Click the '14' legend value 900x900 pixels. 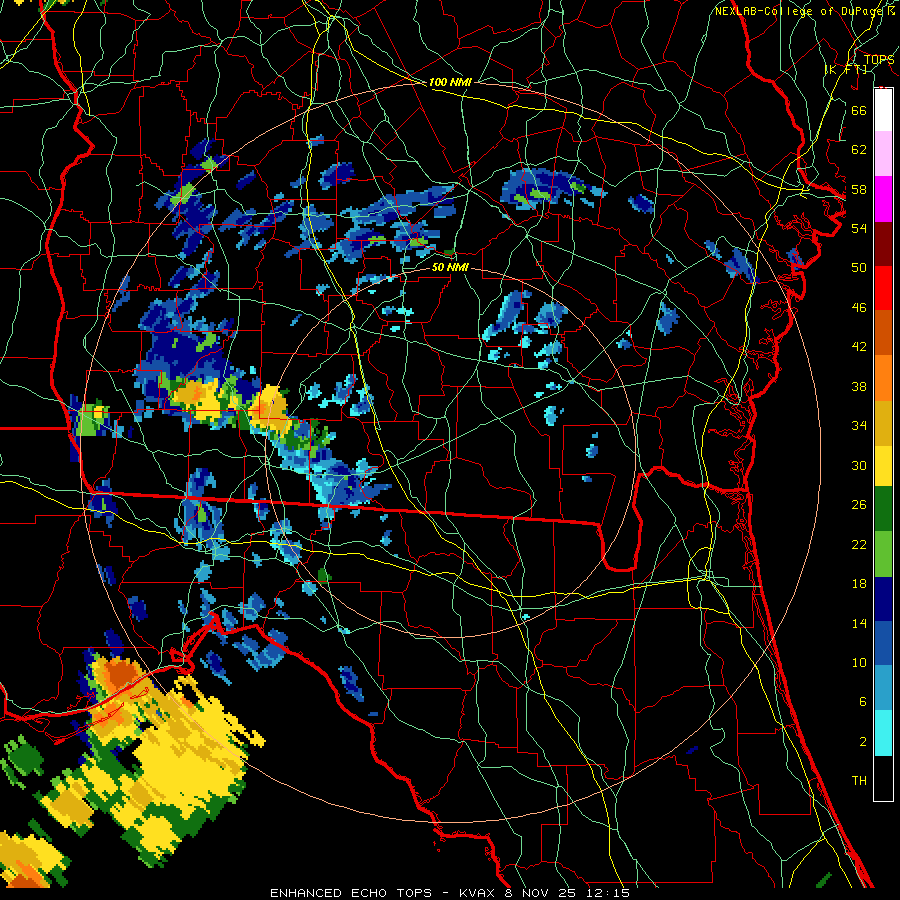[859, 623]
